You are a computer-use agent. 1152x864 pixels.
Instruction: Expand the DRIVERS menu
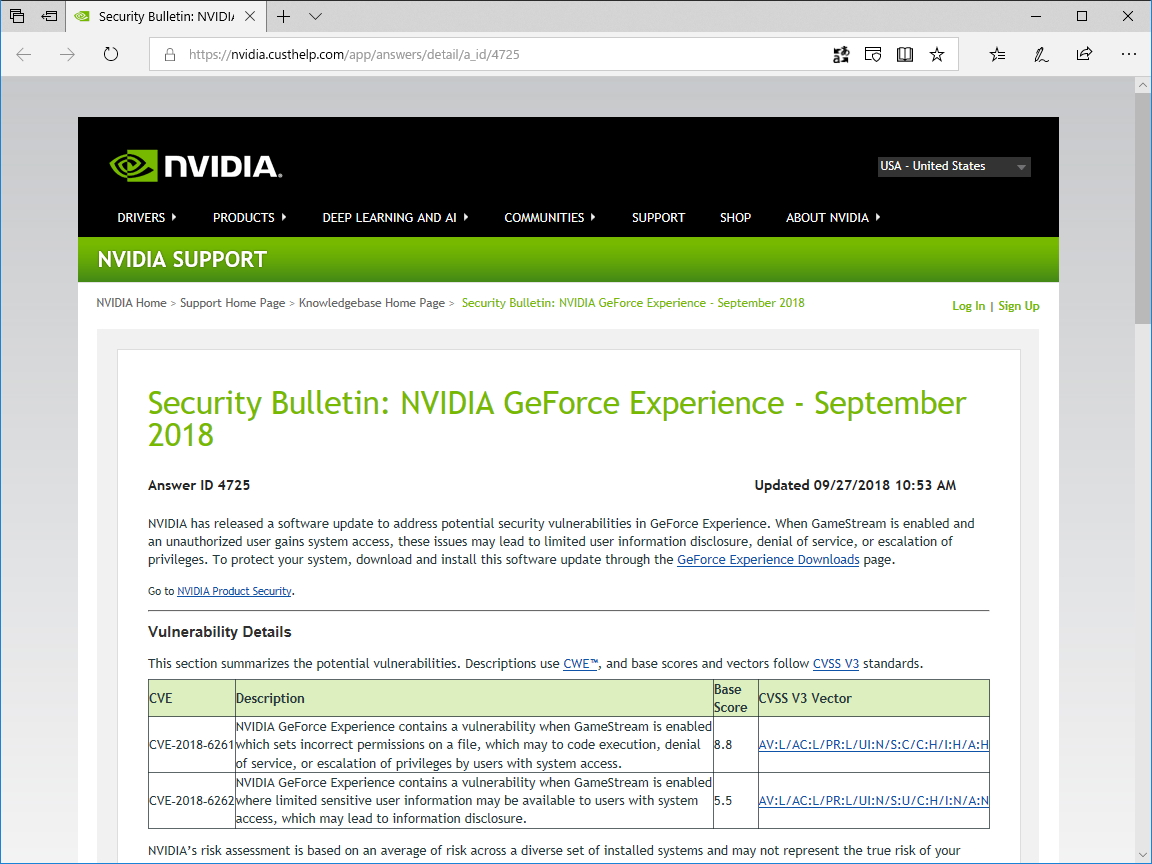(x=147, y=217)
